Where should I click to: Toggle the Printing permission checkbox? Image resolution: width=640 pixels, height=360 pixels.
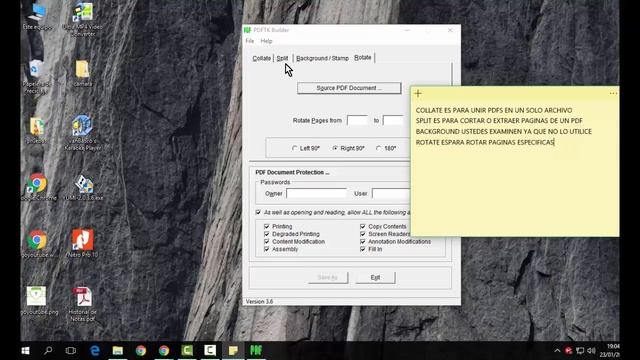(x=267, y=227)
